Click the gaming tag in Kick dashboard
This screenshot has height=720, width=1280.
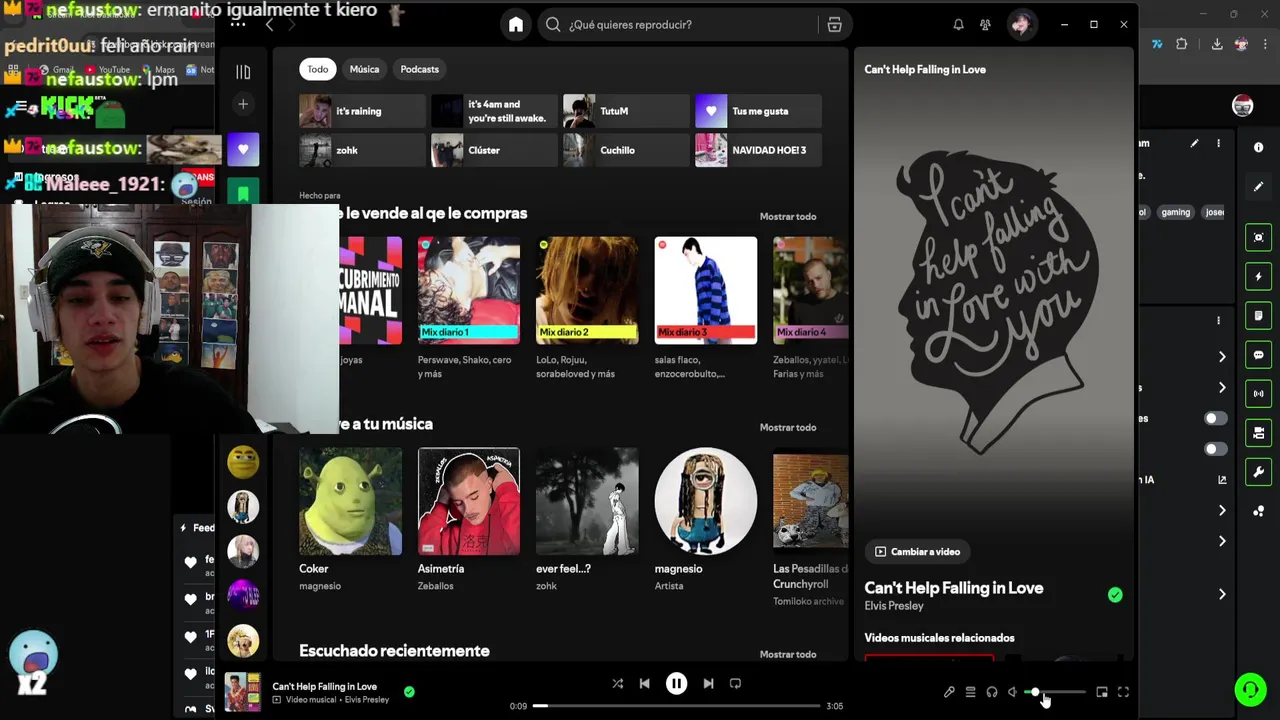1176,212
